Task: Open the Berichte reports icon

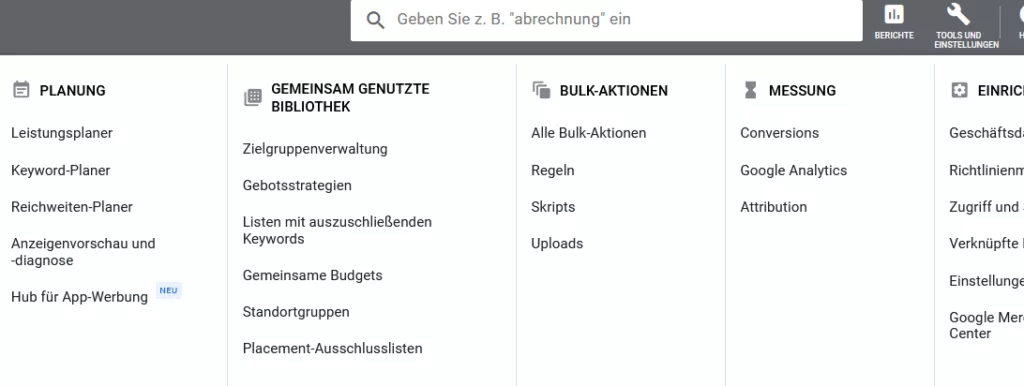Action: click(x=893, y=14)
